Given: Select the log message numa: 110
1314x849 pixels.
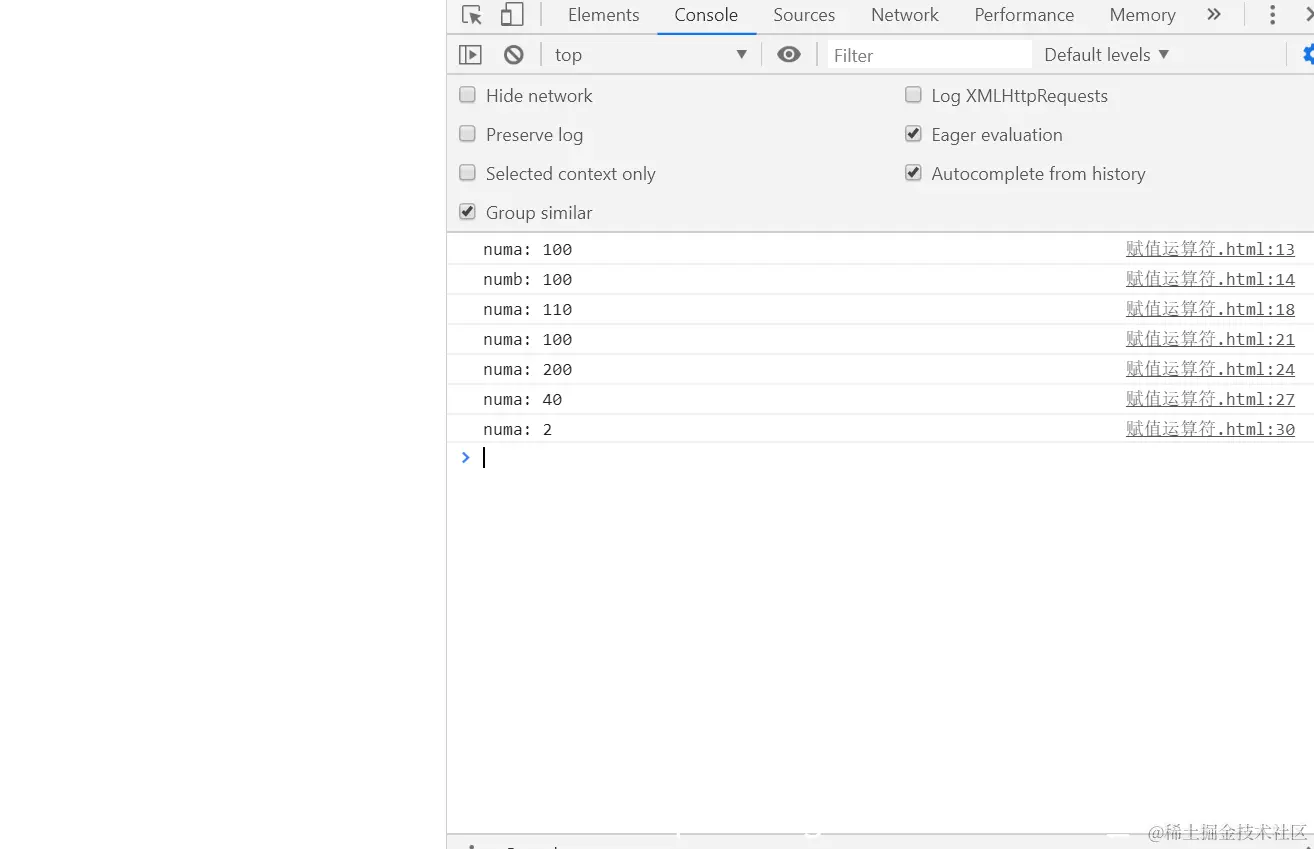Looking at the screenshot, I should tap(528, 309).
